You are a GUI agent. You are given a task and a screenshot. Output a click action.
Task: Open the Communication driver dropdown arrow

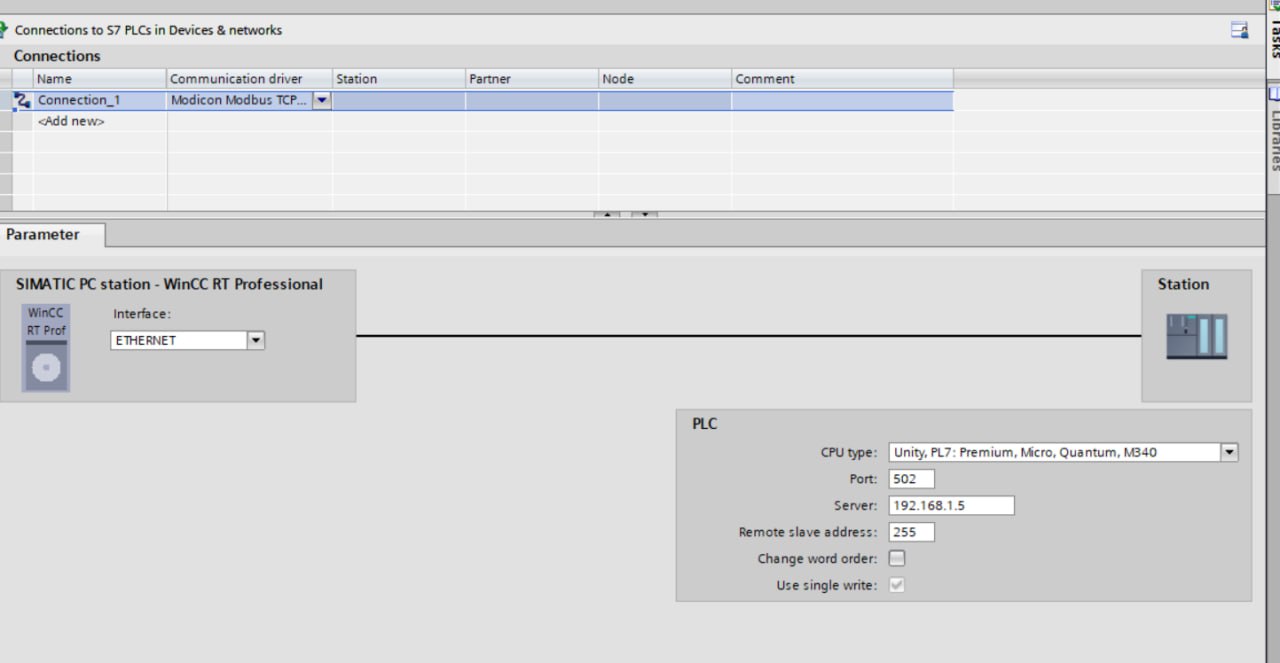pos(322,100)
